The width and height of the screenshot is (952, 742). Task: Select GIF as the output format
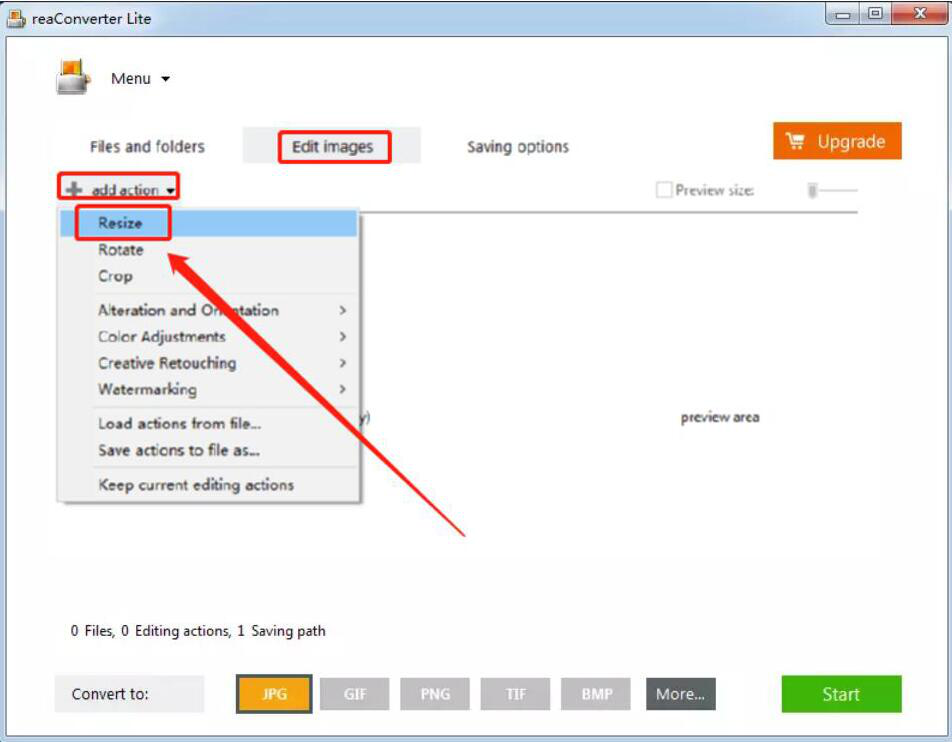[x=355, y=694]
